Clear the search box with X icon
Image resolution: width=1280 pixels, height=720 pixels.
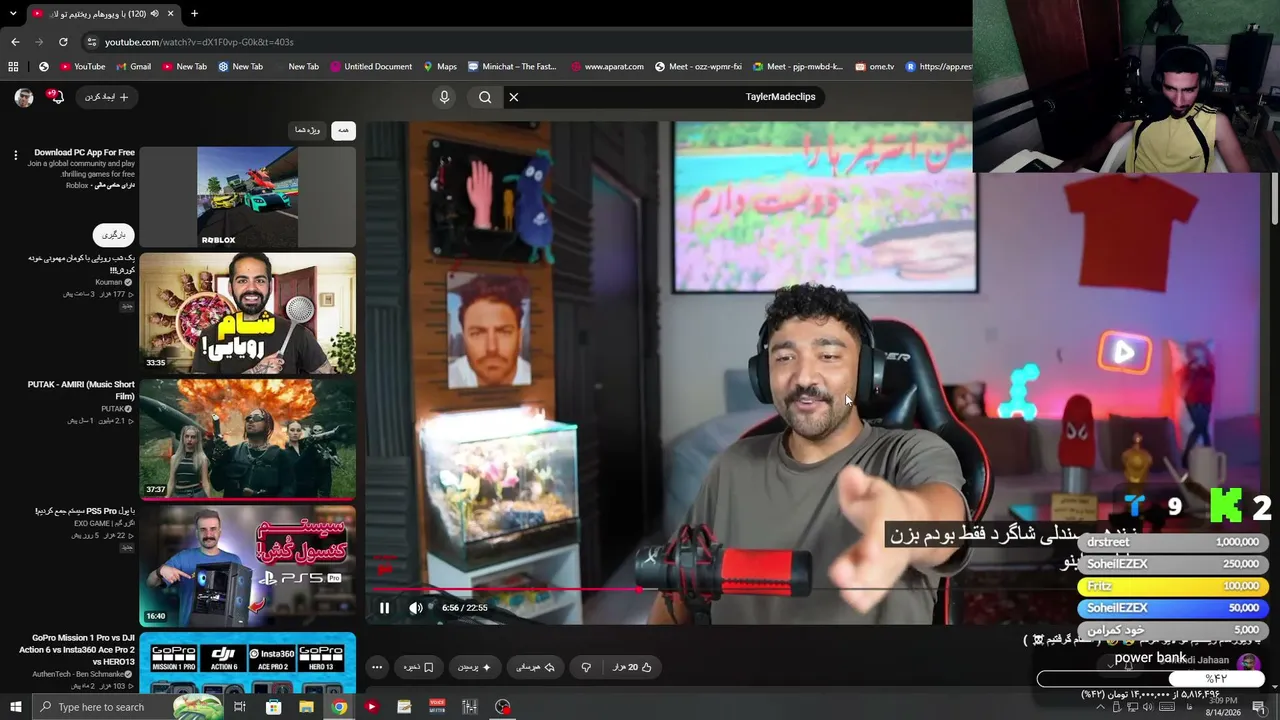[514, 97]
